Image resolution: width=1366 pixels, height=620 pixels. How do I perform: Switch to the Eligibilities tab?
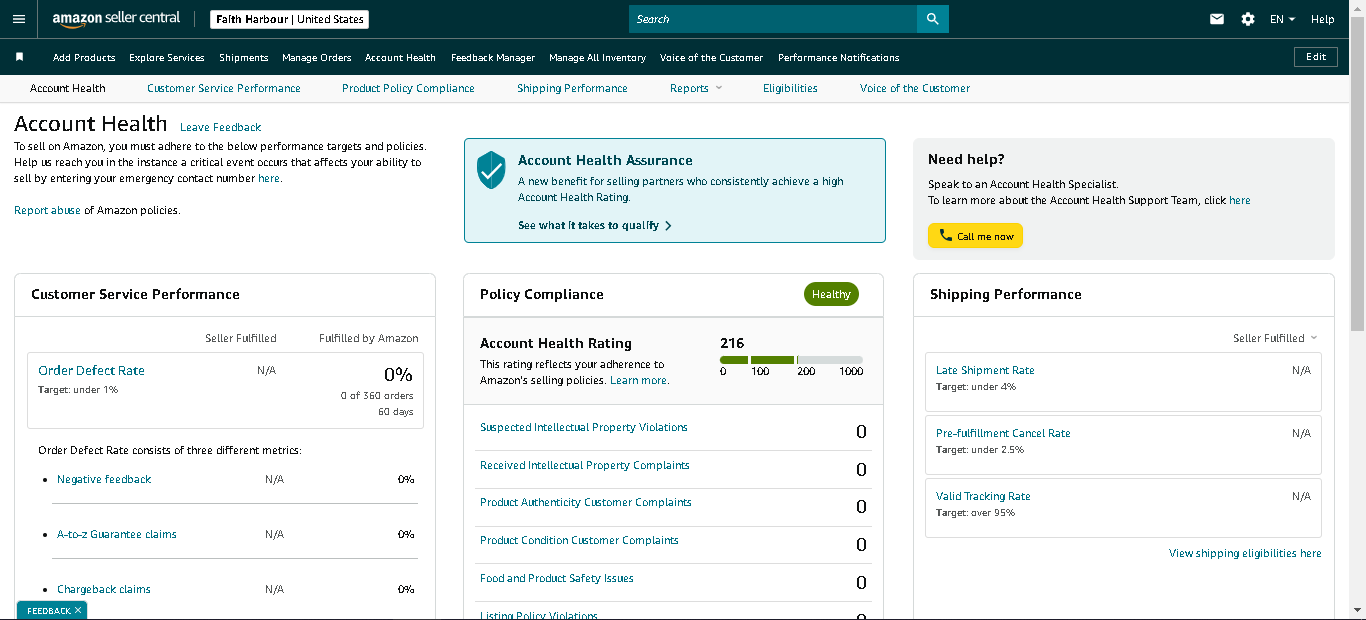(x=790, y=88)
